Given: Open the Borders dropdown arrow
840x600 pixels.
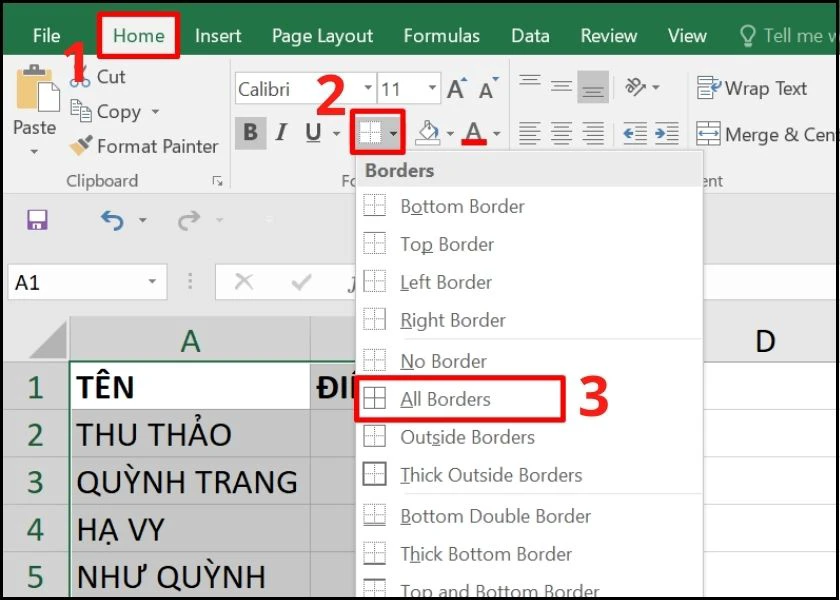Looking at the screenshot, I should 394,133.
